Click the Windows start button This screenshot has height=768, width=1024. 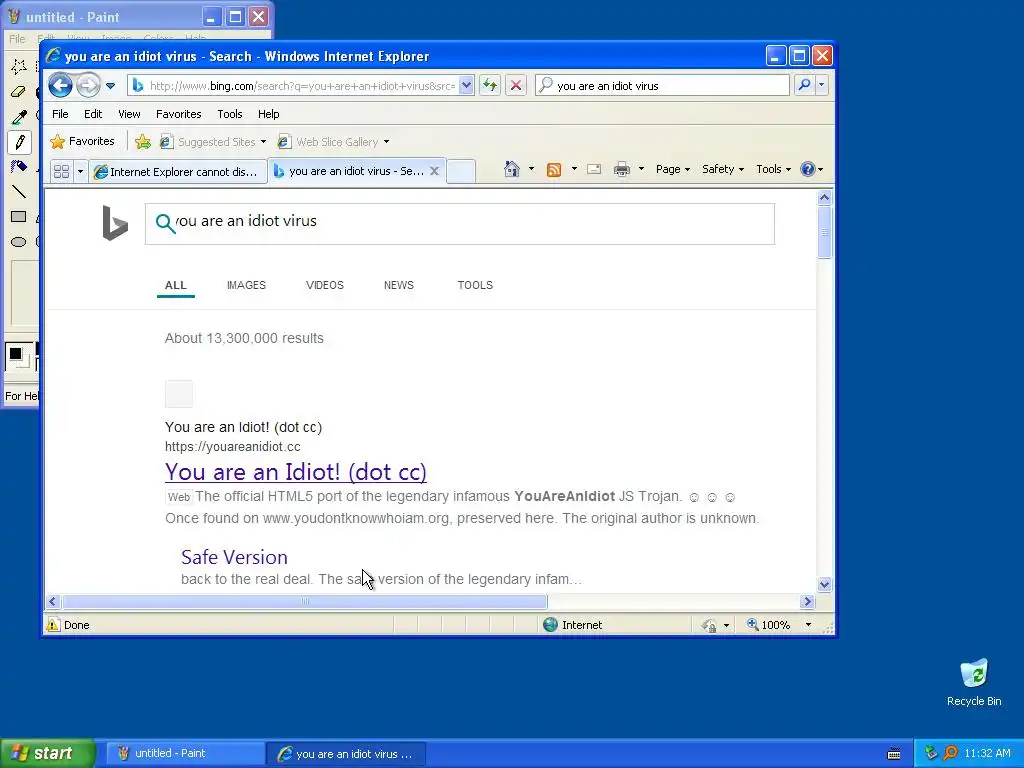[x=47, y=754]
